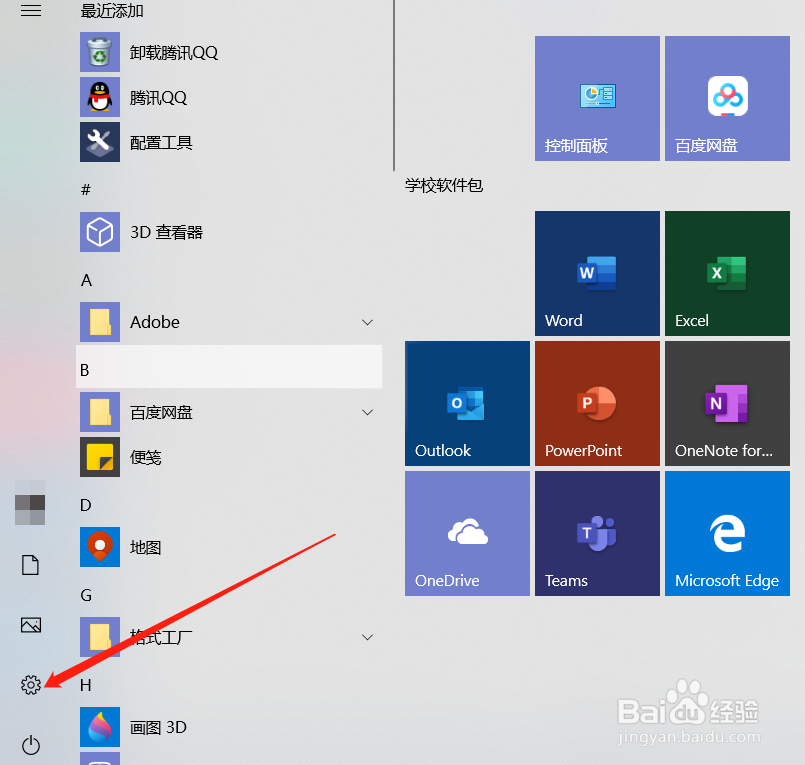Open 腾讯QQ app from recently added
805x765 pixels.
point(229,98)
